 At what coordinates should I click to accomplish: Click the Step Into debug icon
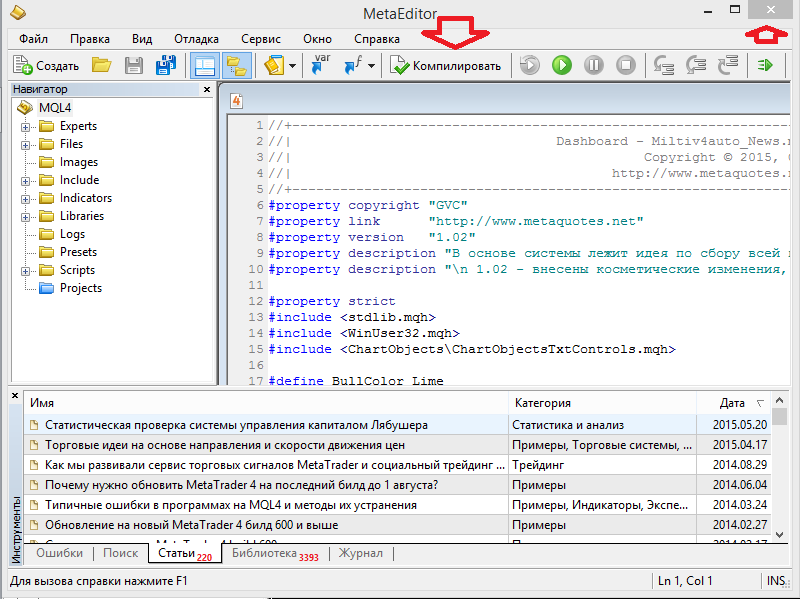(664, 65)
